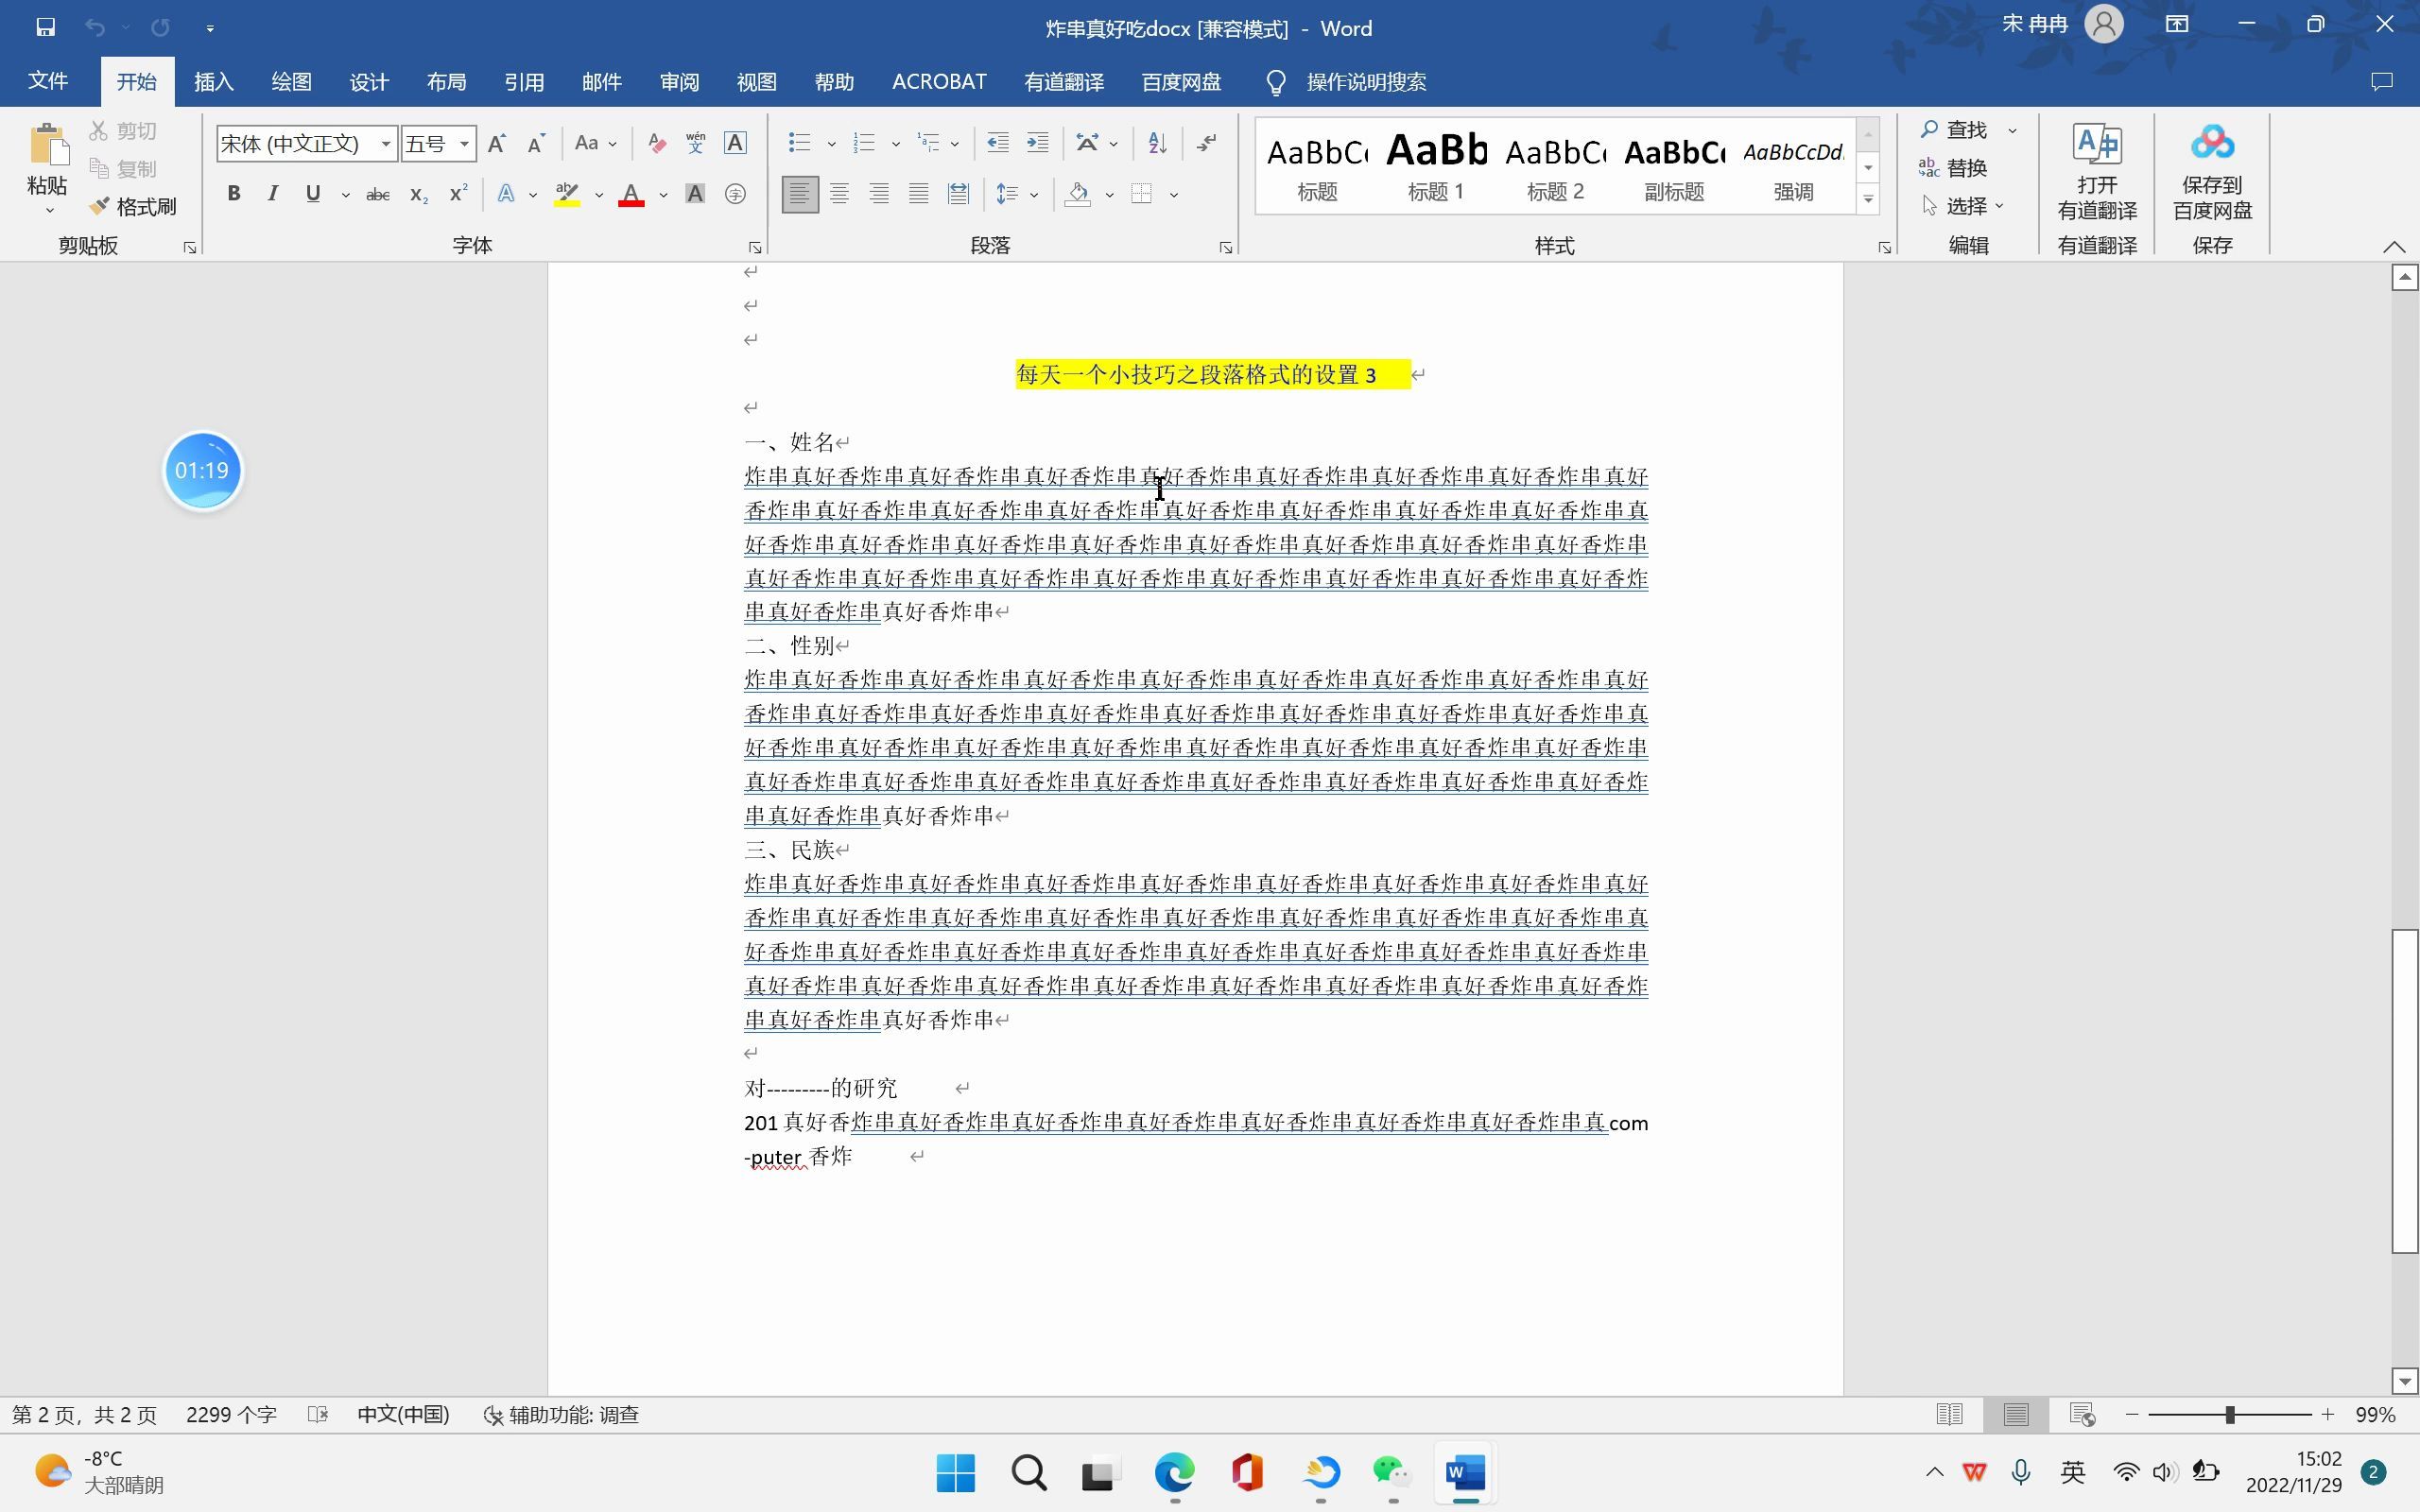This screenshot has width=2420, height=1512.
Task: Increase font size with grow font icon
Action: click(x=496, y=144)
